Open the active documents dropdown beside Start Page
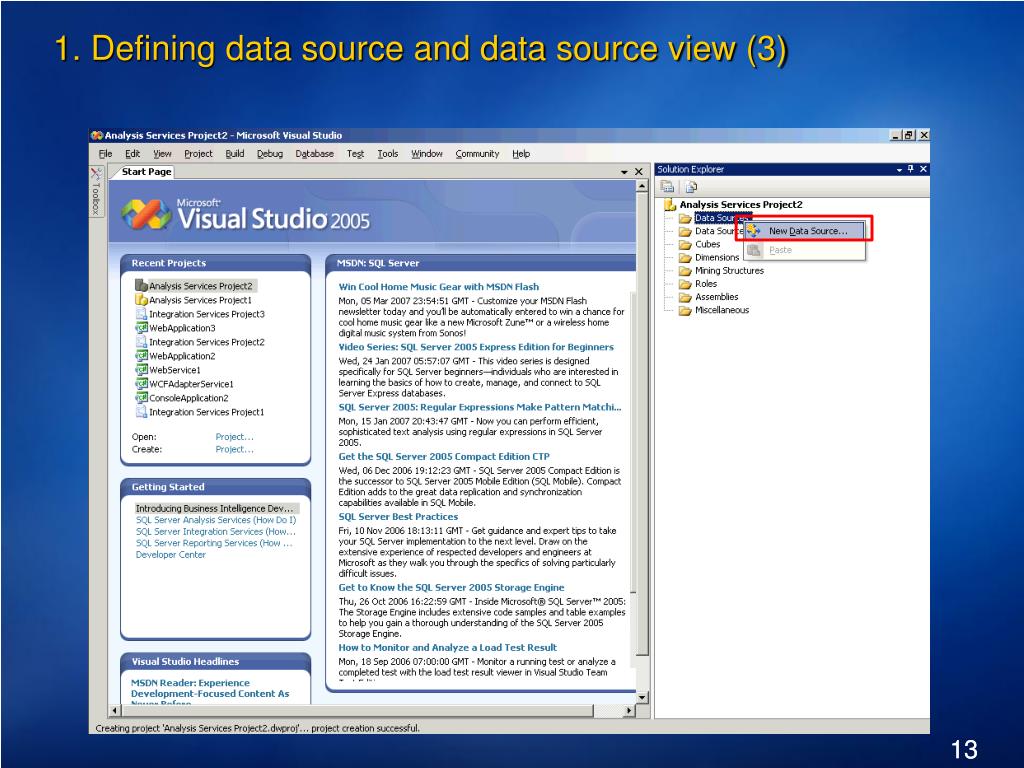1024x768 pixels. [624, 172]
